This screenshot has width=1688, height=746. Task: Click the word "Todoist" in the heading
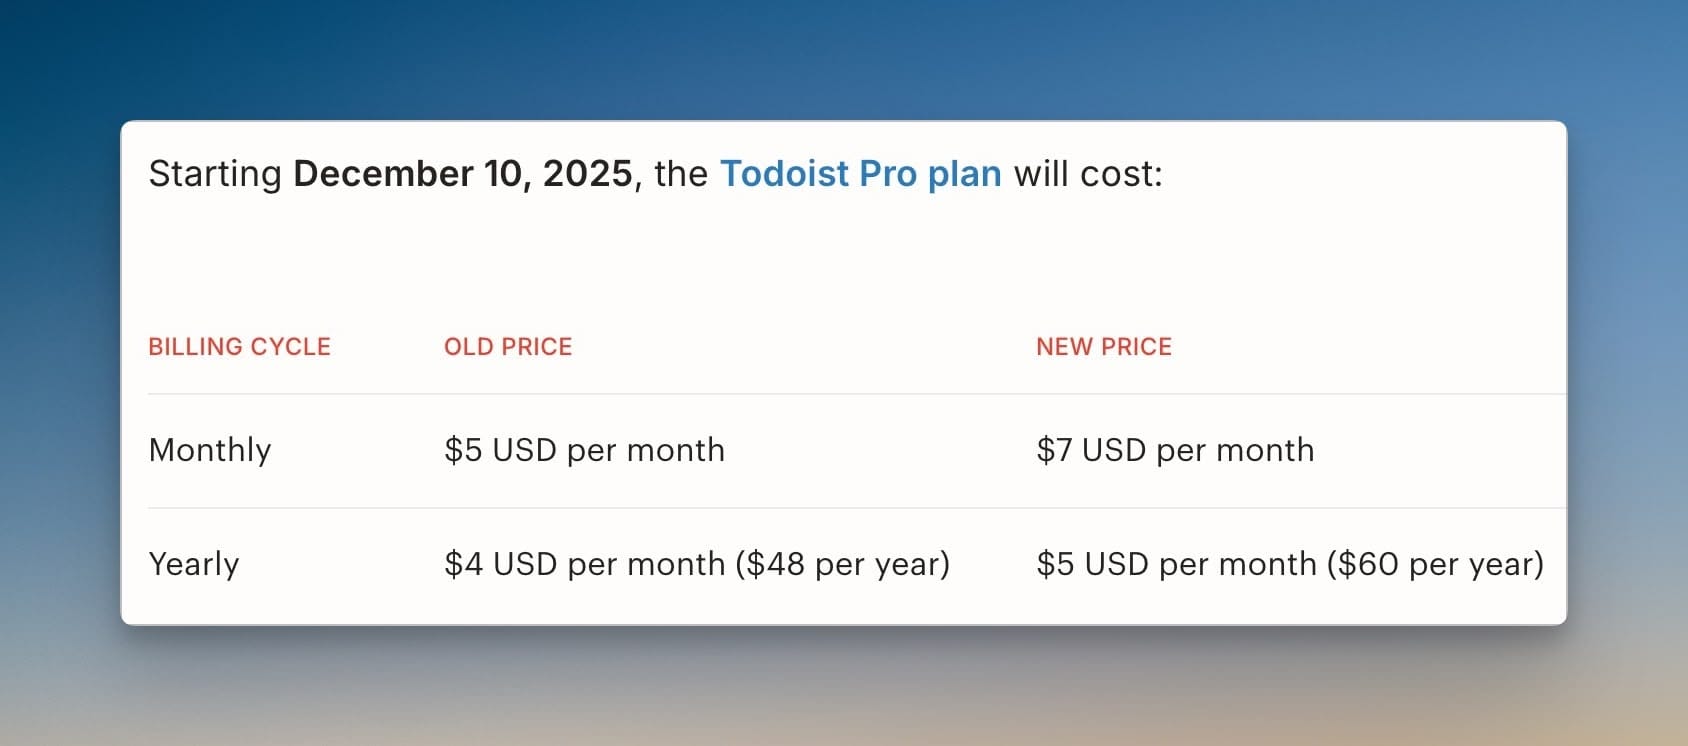pyautogui.click(x=784, y=174)
